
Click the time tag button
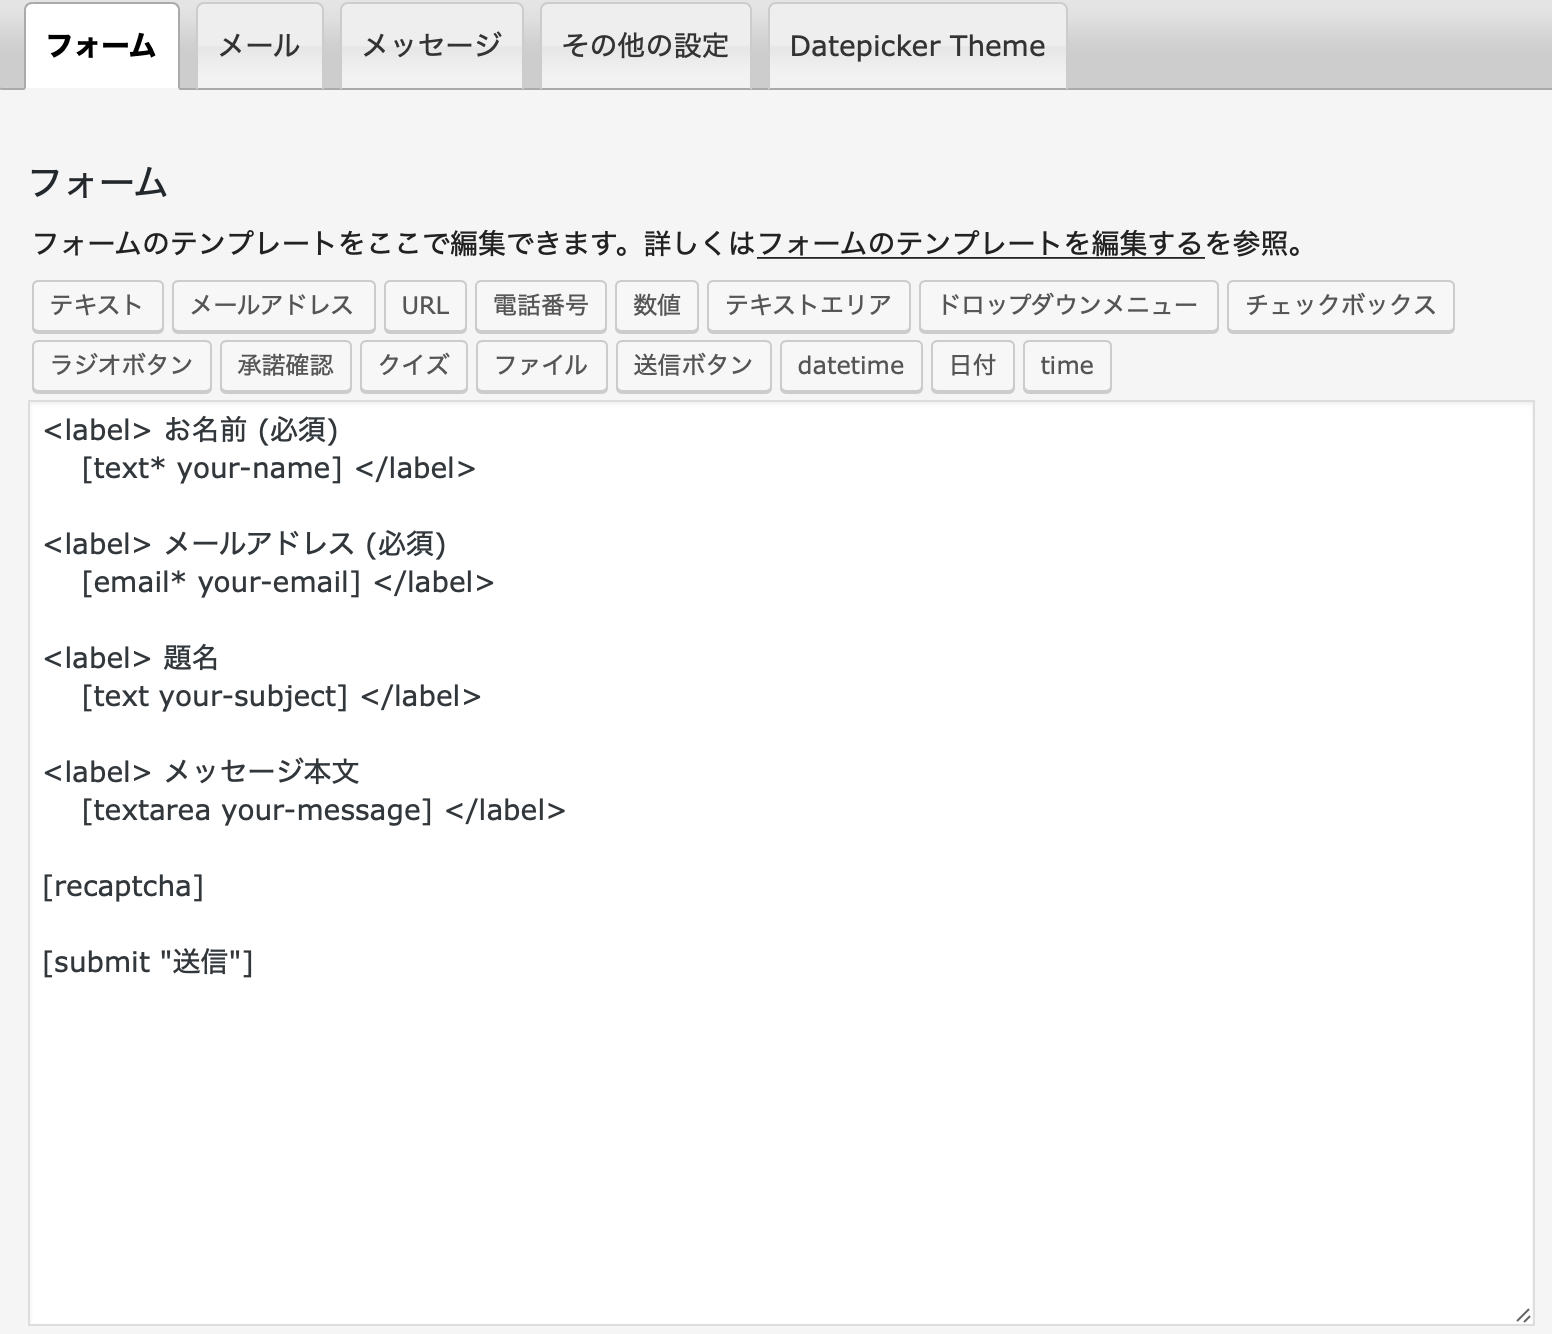click(x=1067, y=366)
